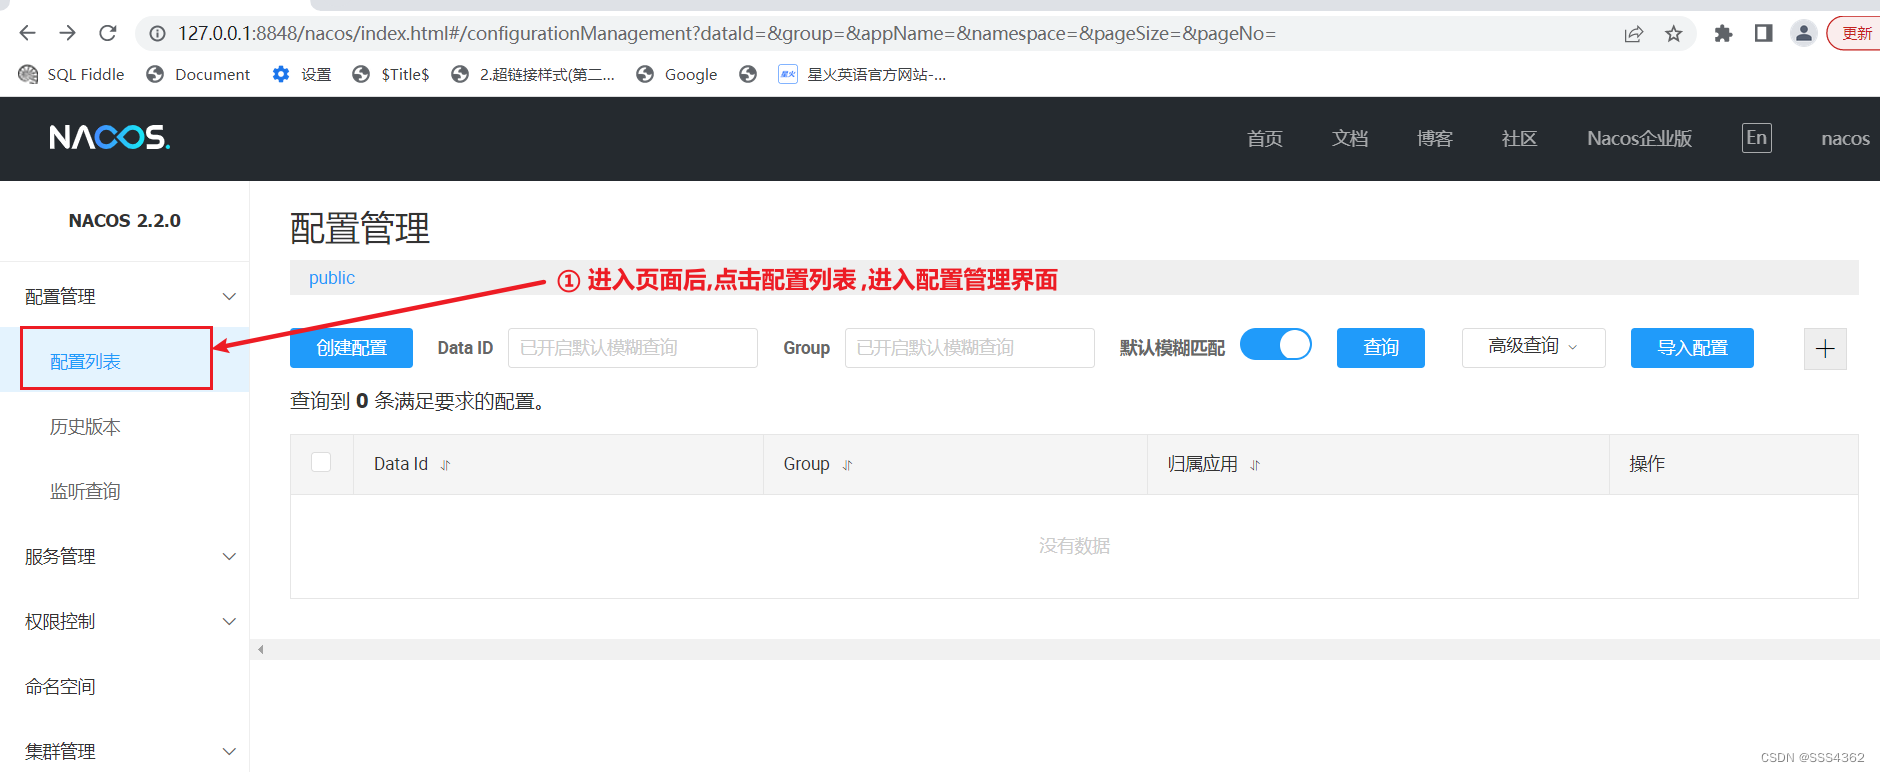The width and height of the screenshot is (1880, 772).
Task: Click the site info icon in address bar
Action: click(x=157, y=34)
